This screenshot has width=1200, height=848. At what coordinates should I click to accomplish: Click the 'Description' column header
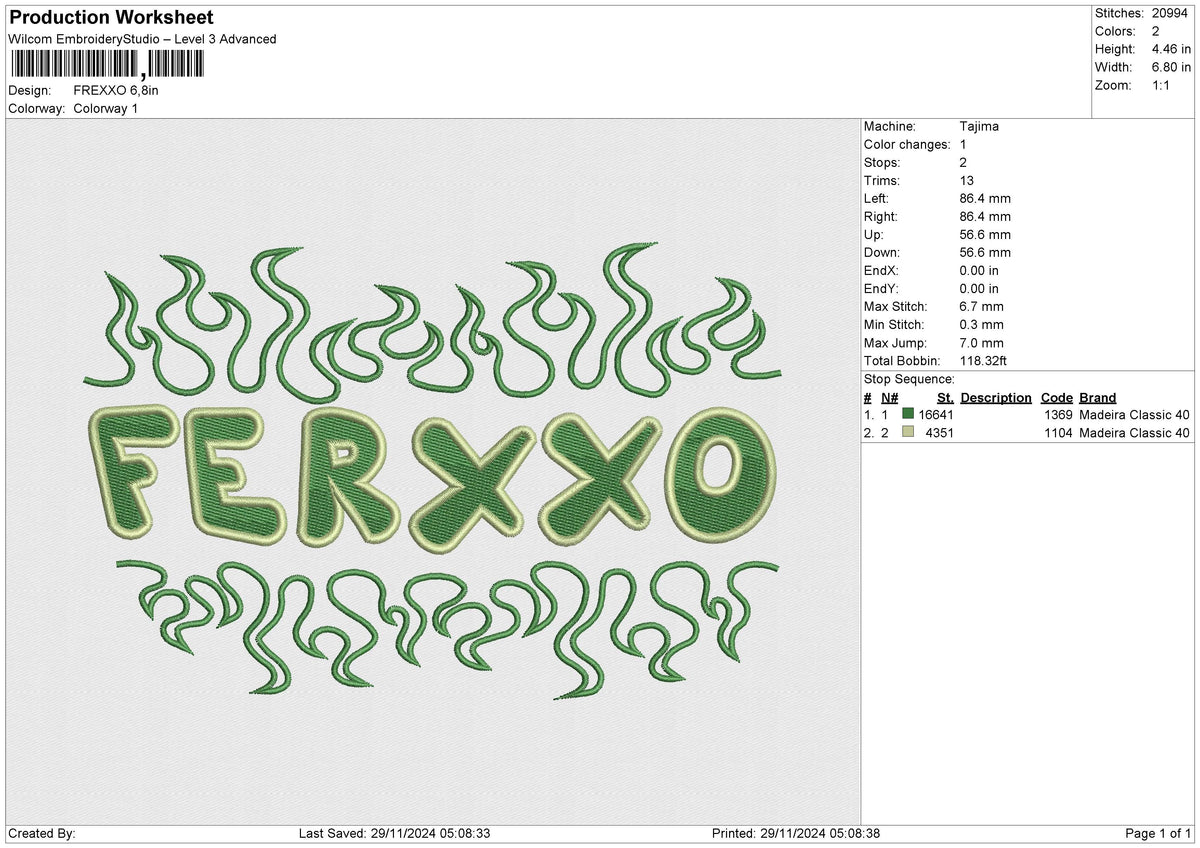tap(996, 397)
